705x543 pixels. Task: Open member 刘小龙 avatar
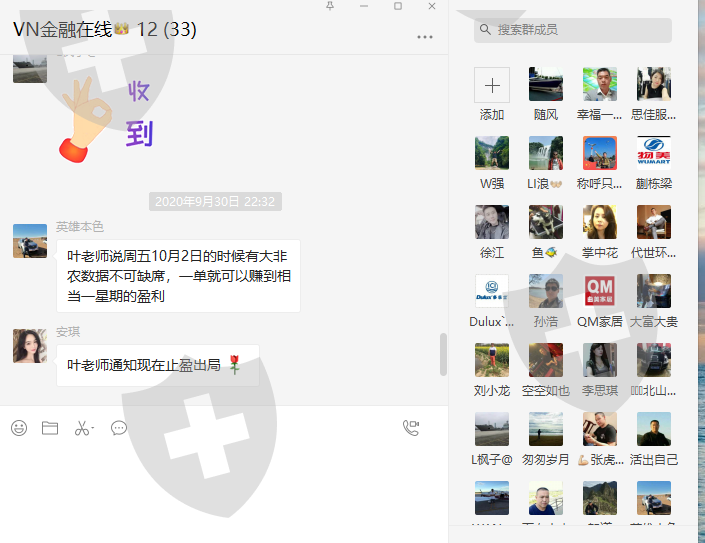[x=492, y=360]
